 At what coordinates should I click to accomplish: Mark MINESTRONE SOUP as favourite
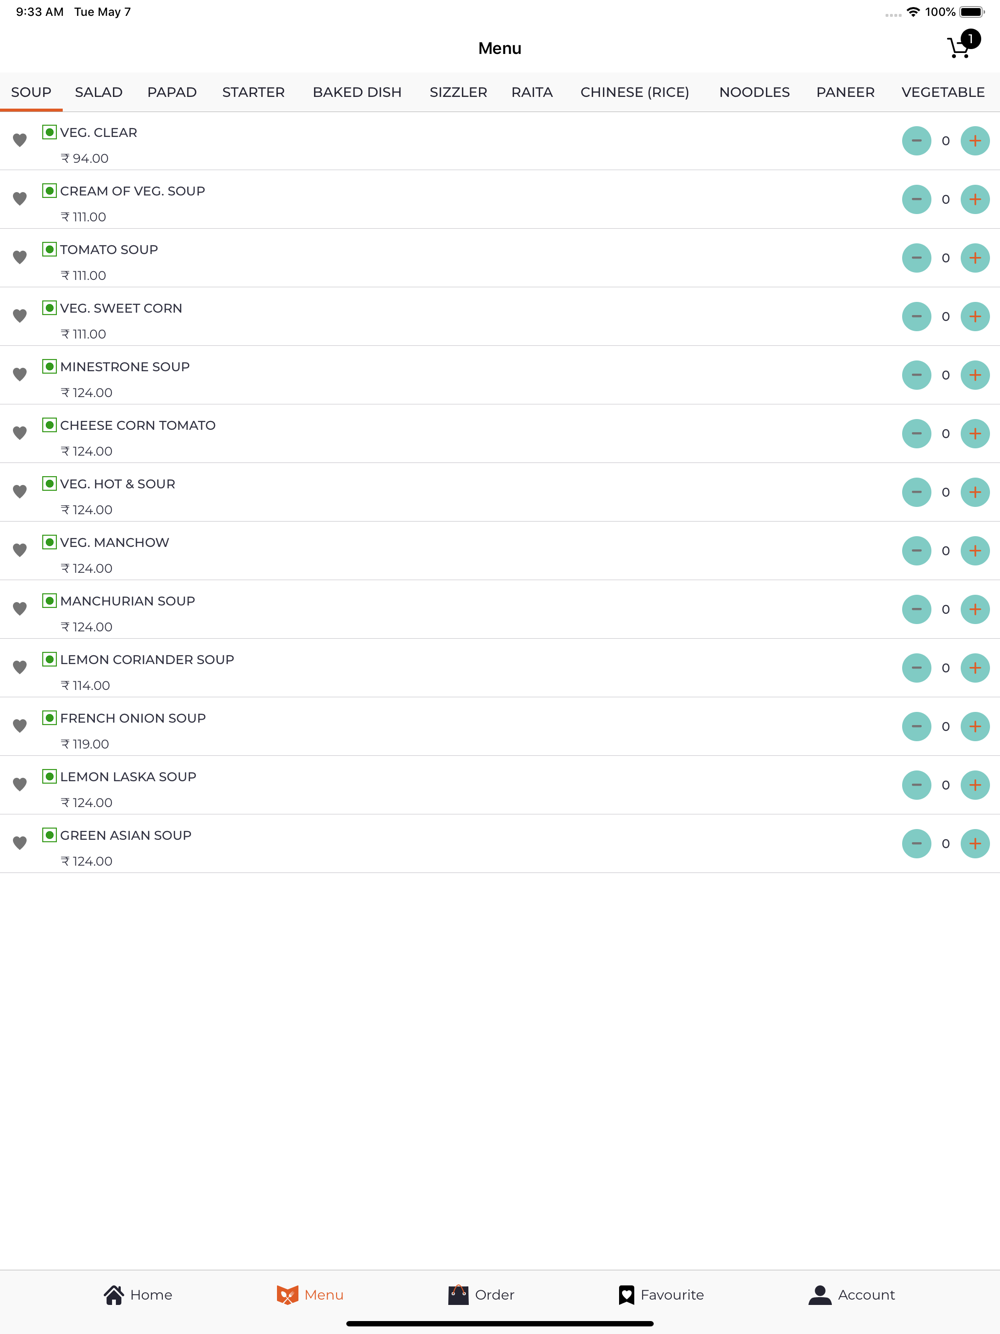20,374
